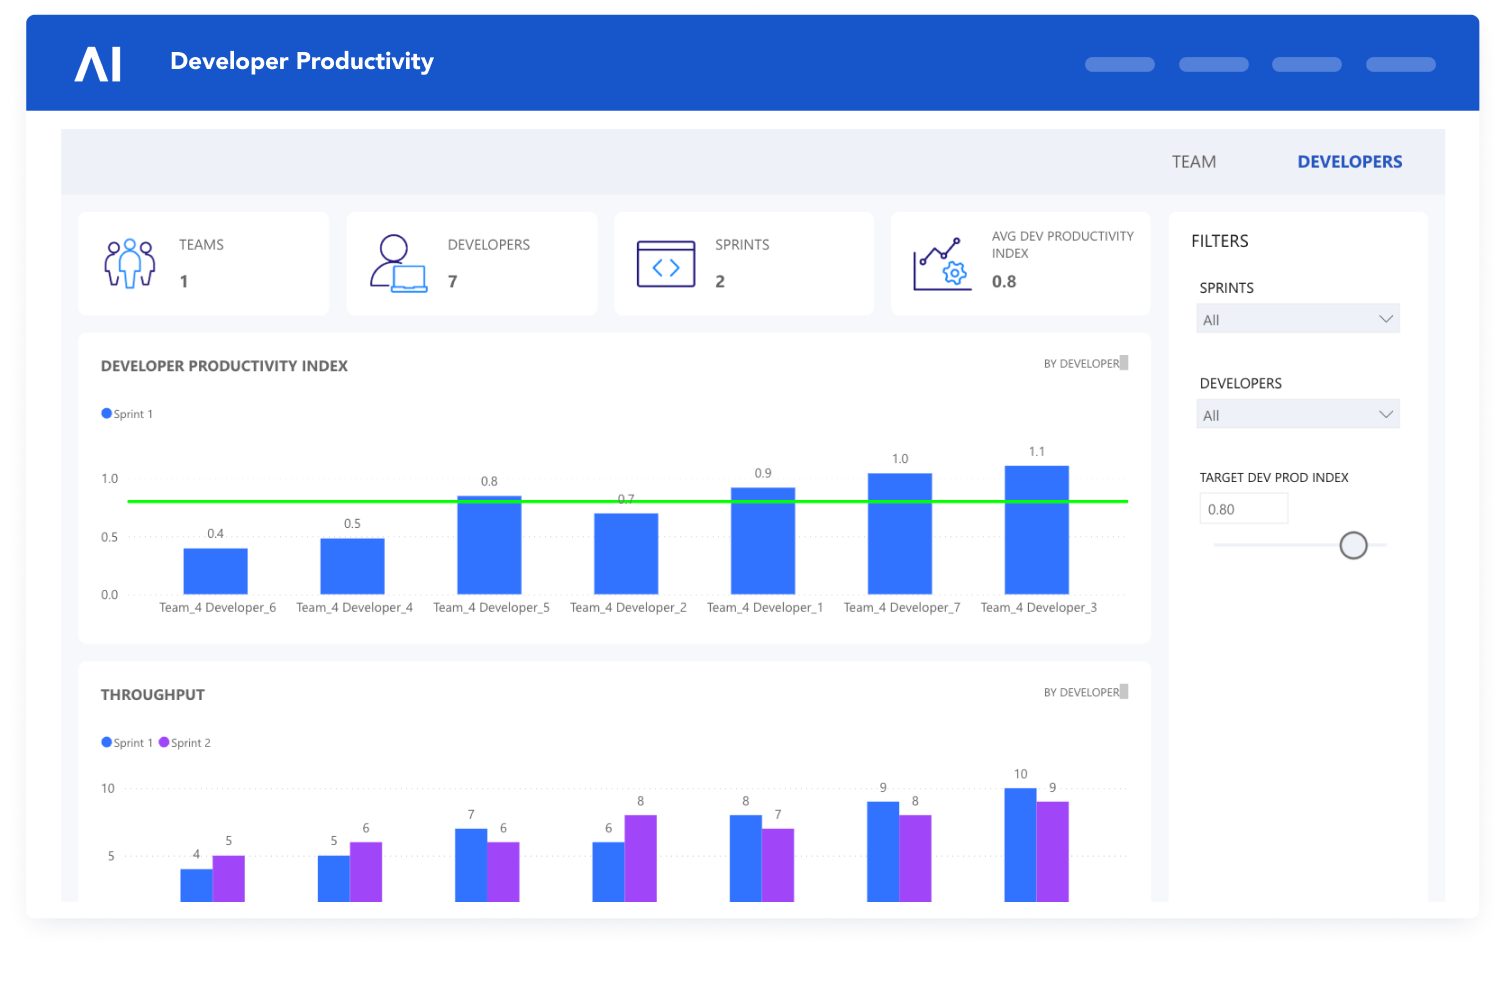This screenshot has width=1500, height=1000.
Task: Select the DEVELOPERS tab
Action: (x=1349, y=162)
